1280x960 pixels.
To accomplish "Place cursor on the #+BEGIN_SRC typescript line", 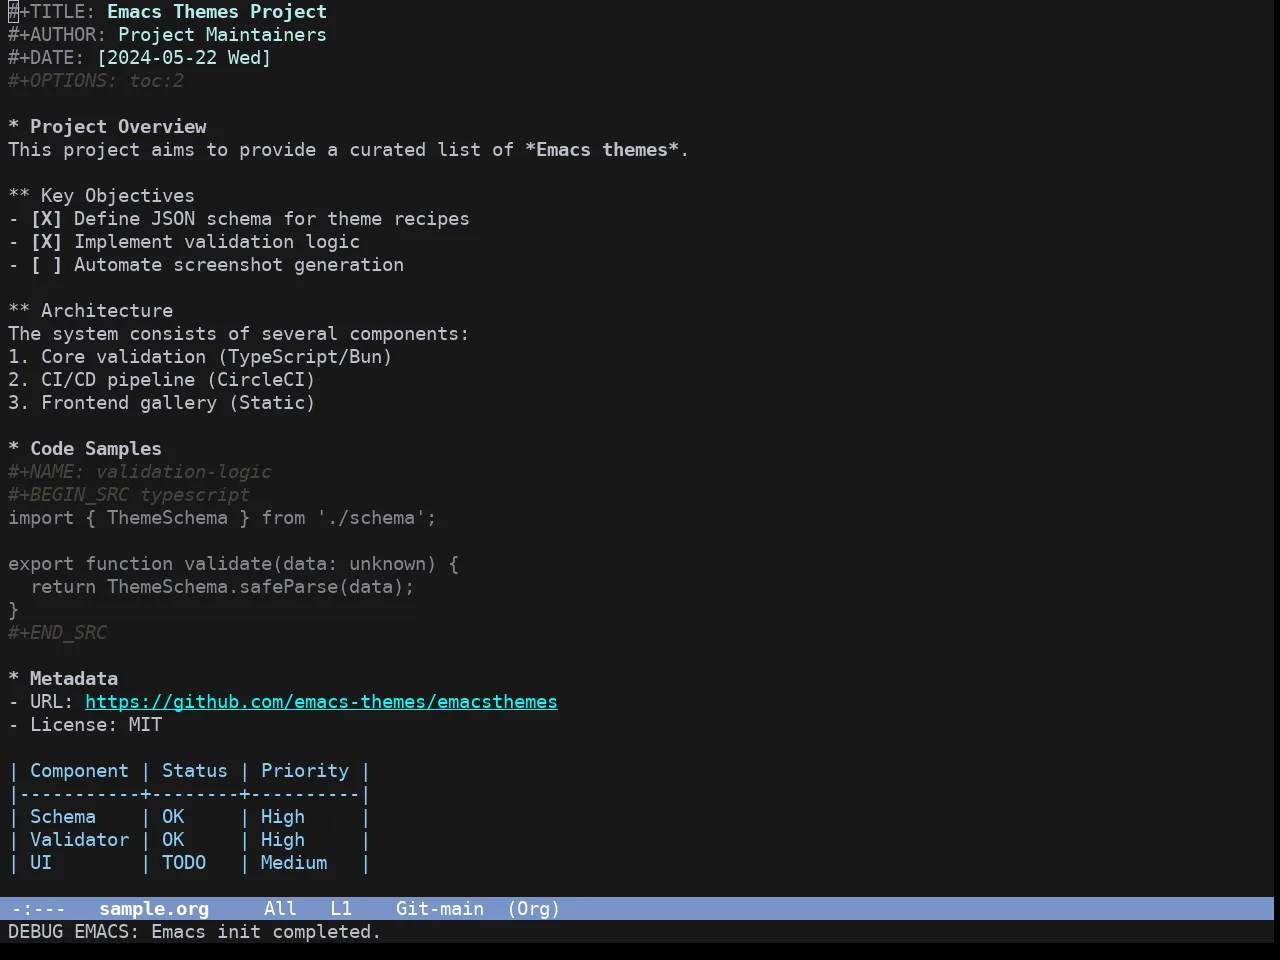I will coord(129,495).
